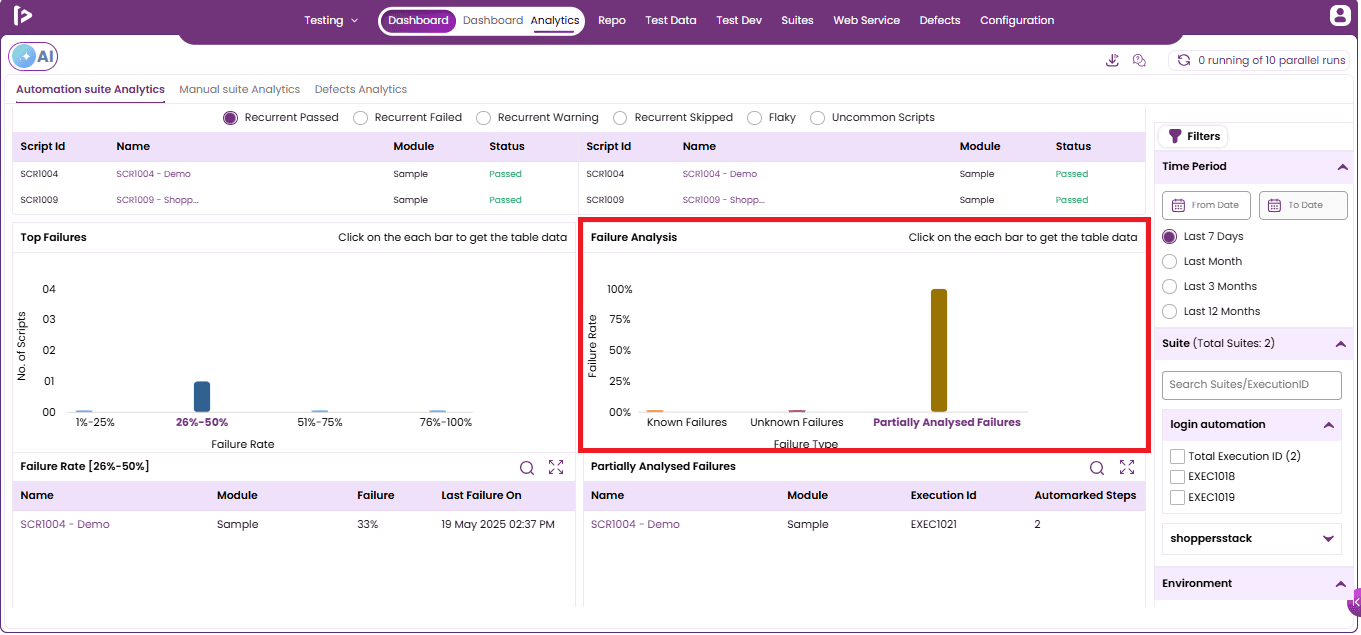The height and width of the screenshot is (635, 1361).
Task: Focus the Search Suites/ExecutionID field
Action: tap(1252, 384)
